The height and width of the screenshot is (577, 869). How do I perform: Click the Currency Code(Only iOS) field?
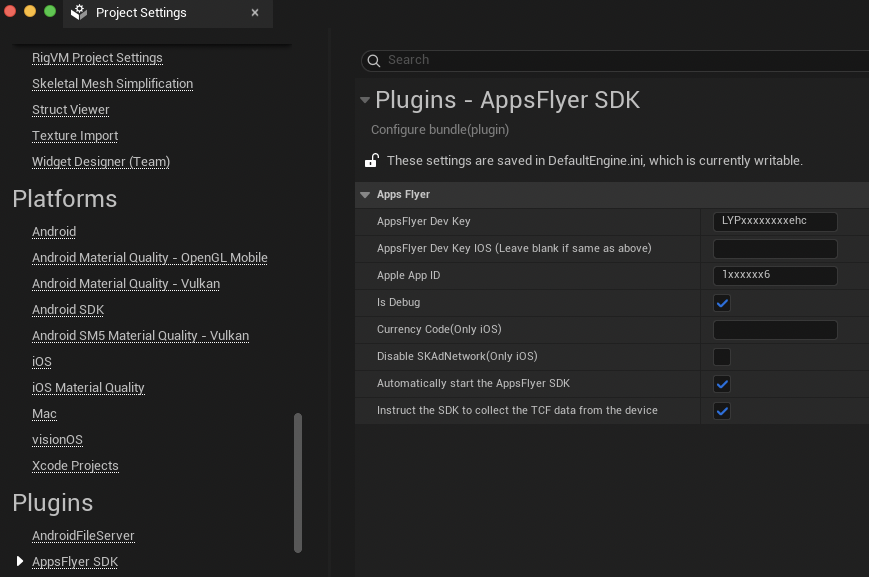click(x=775, y=330)
